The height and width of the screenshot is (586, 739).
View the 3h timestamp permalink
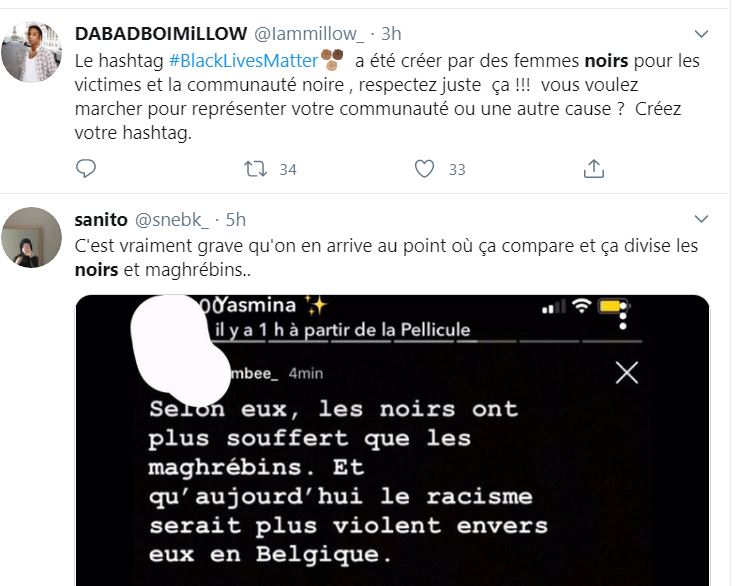(391, 34)
